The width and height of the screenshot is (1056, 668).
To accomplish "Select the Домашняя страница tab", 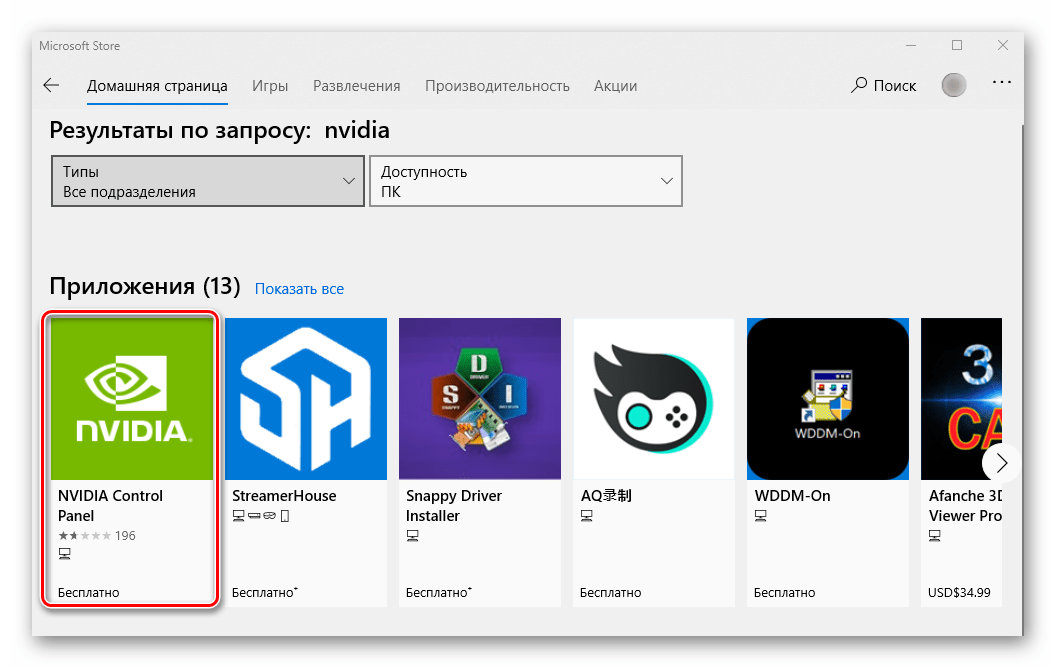I will 157,86.
